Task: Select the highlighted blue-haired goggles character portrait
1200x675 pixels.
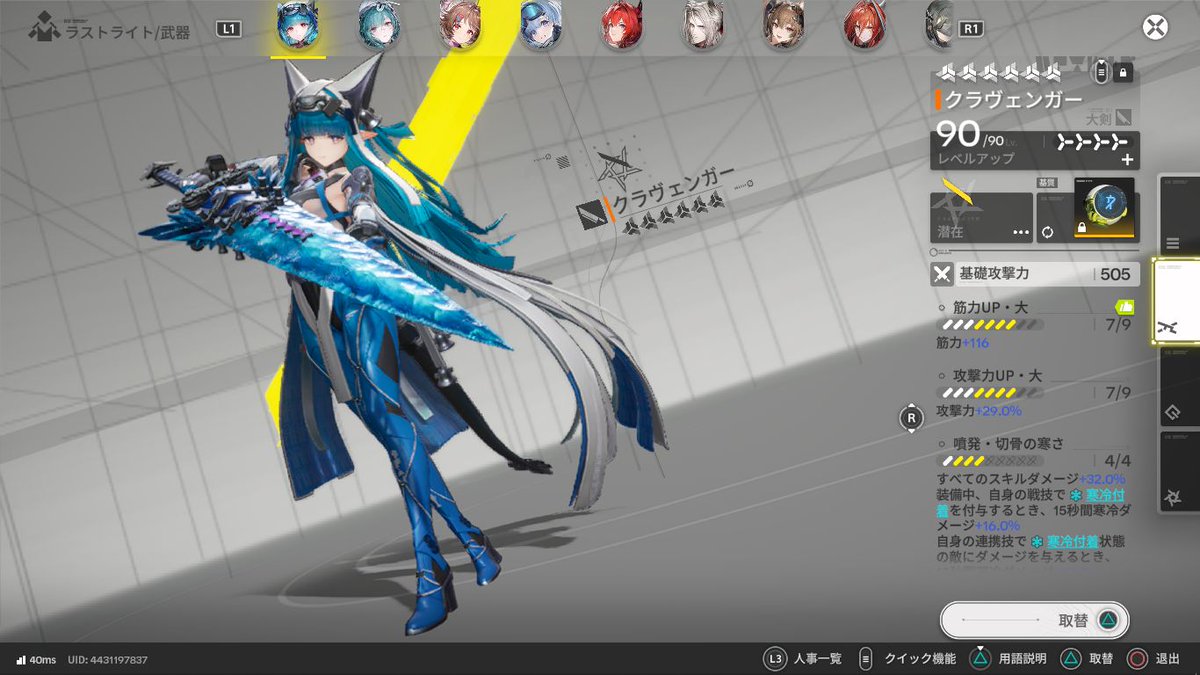Action: [x=297, y=27]
